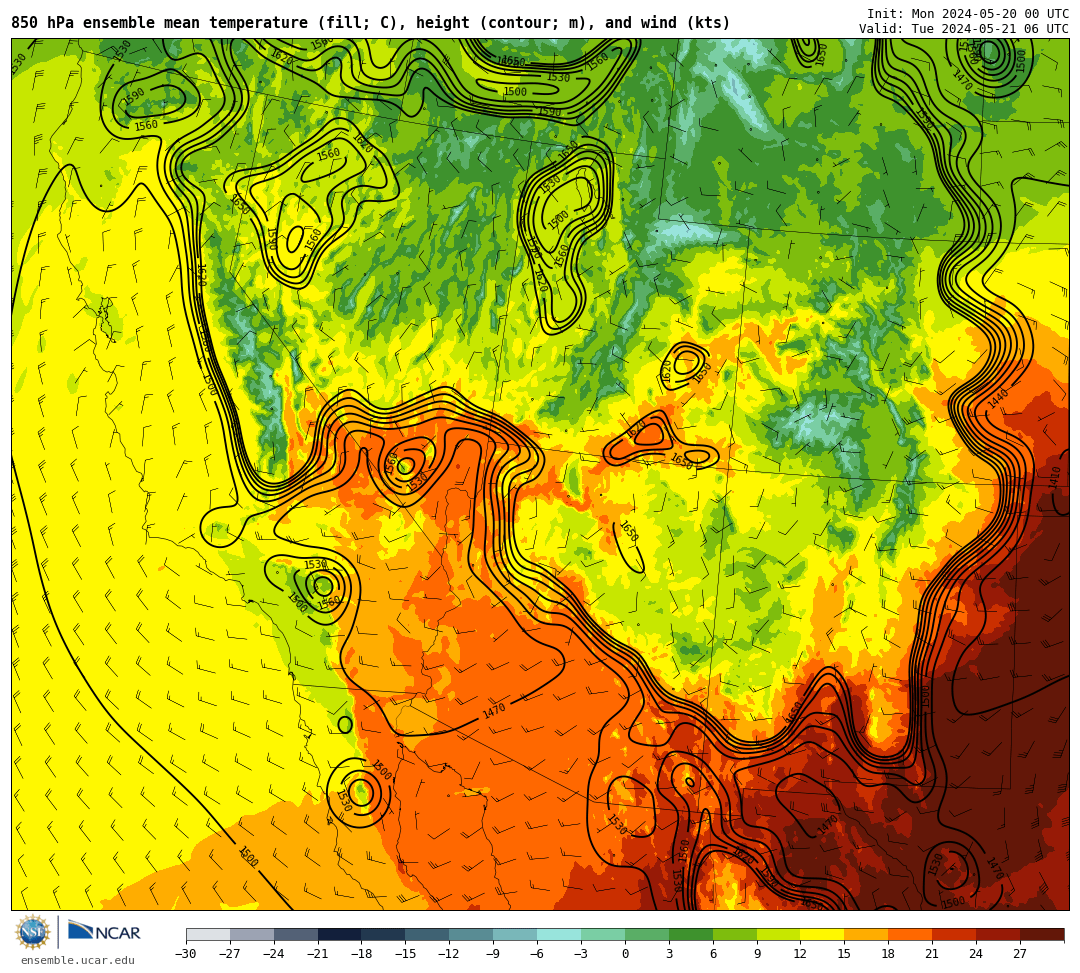Pick the 0 to 3 medium green colorbar segment
Screen dimensions: 1080x973
[x=647, y=934]
